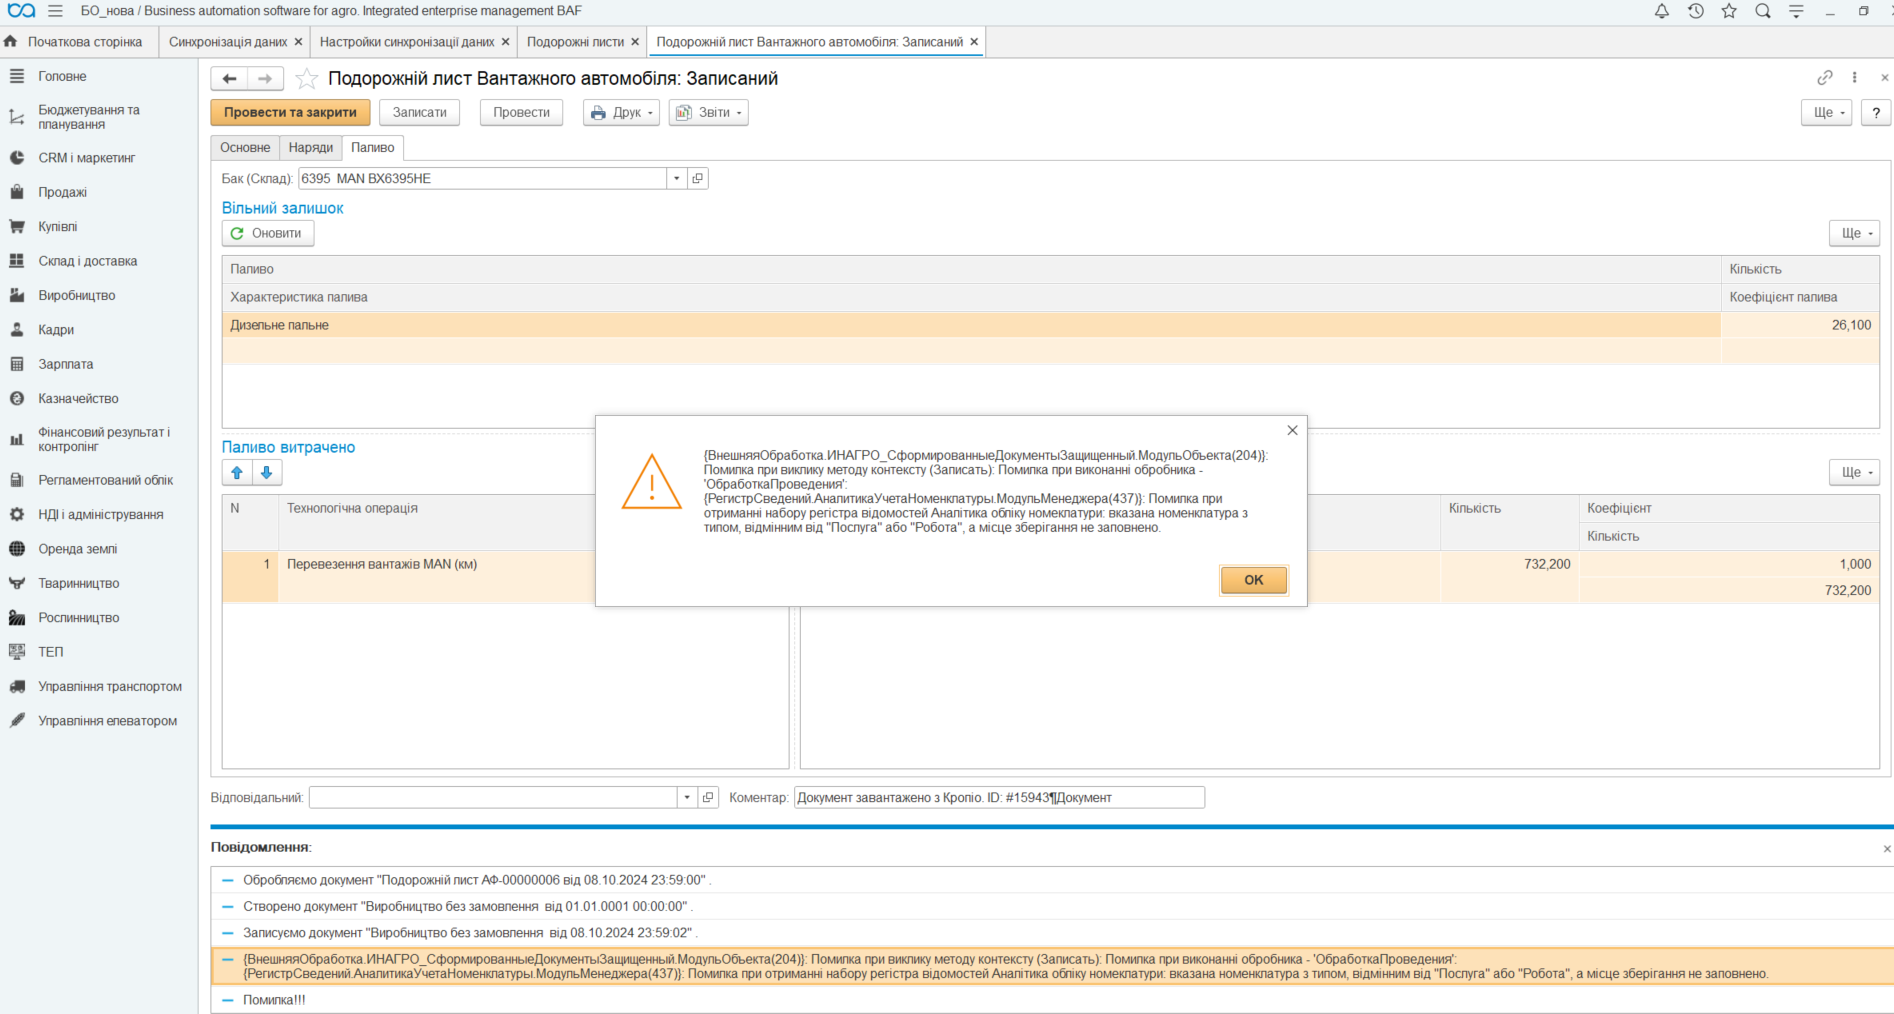The width and height of the screenshot is (1894, 1014).
Task: Copy link to this document icon
Action: [x=1825, y=77]
